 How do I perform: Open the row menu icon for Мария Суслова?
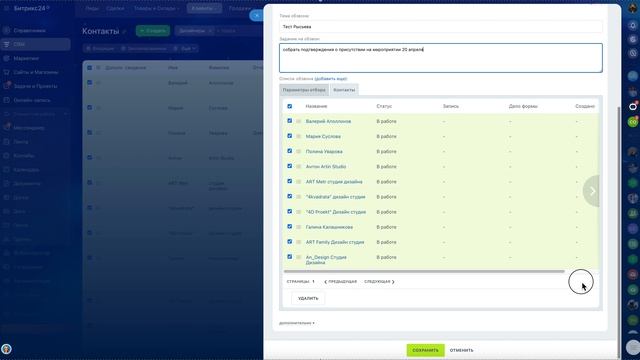298,136
